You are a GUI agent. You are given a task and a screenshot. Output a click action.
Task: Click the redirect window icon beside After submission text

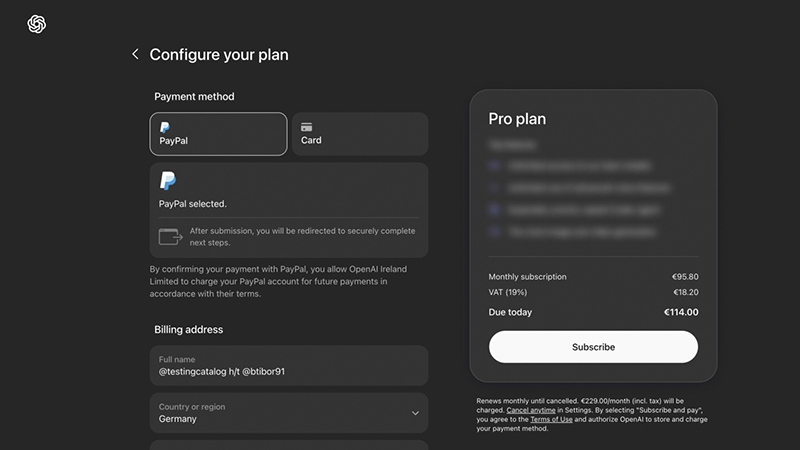(x=169, y=237)
